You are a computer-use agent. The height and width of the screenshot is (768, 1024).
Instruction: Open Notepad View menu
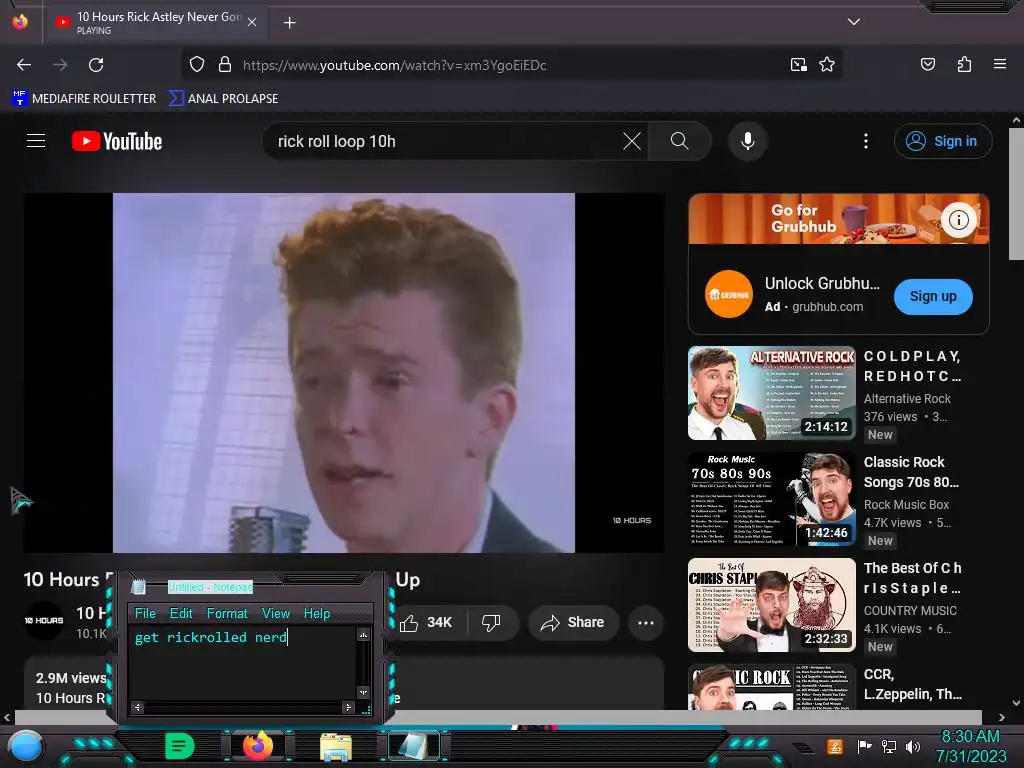point(276,613)
